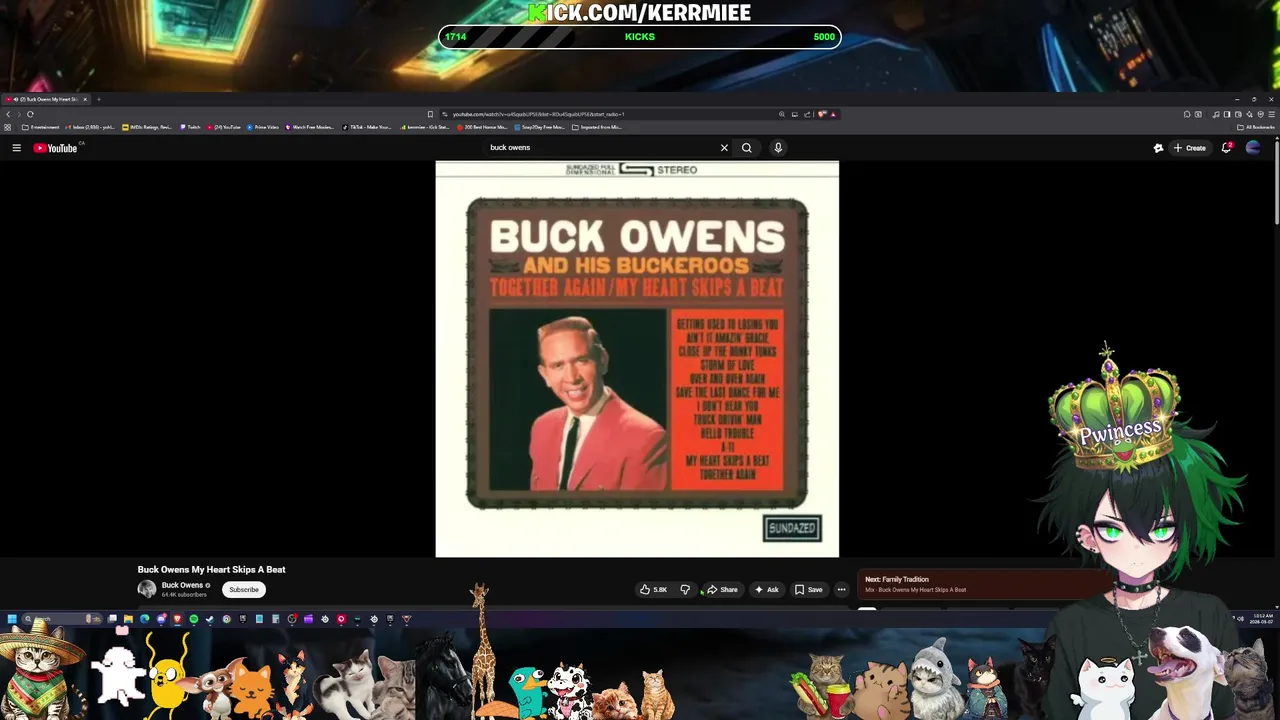Open the Twitch bookmark
The height and width of the screenshot is (720, 1280).
(x=190, y=127)
